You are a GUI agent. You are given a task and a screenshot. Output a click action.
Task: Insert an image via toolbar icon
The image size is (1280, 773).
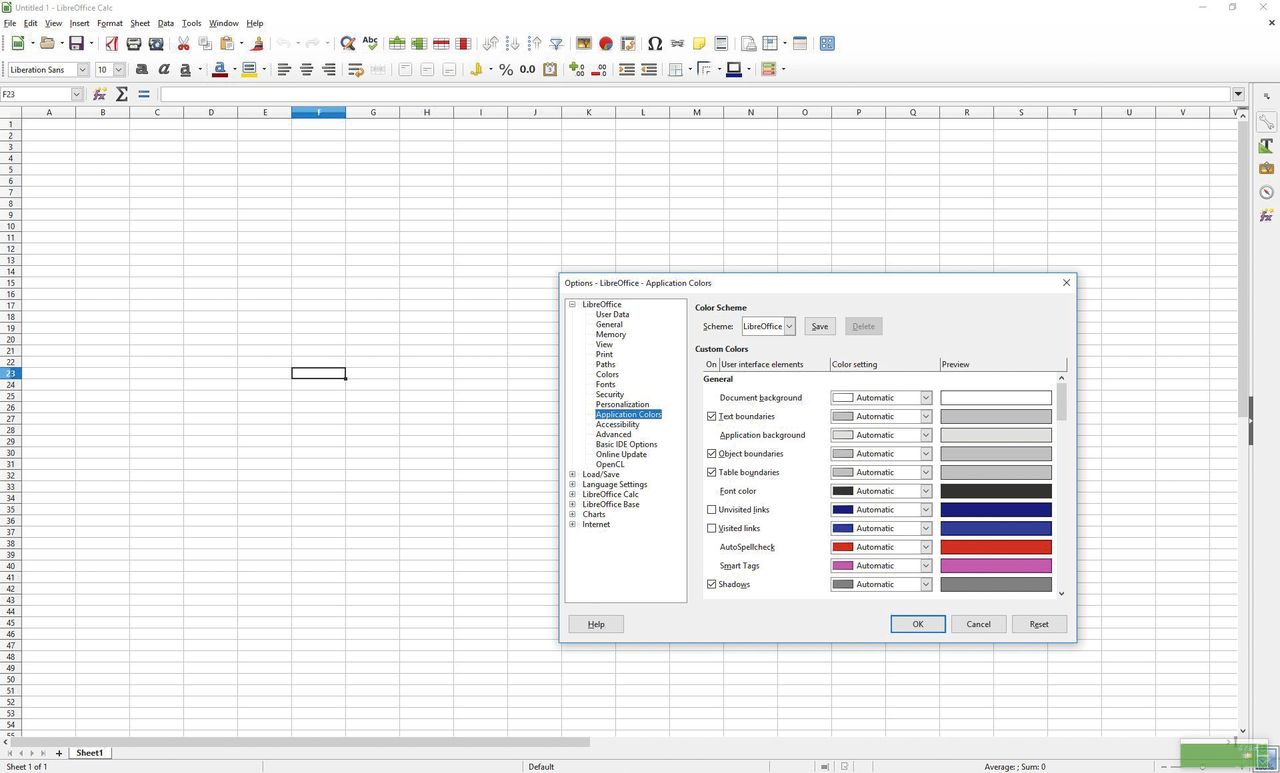(584, 44)
